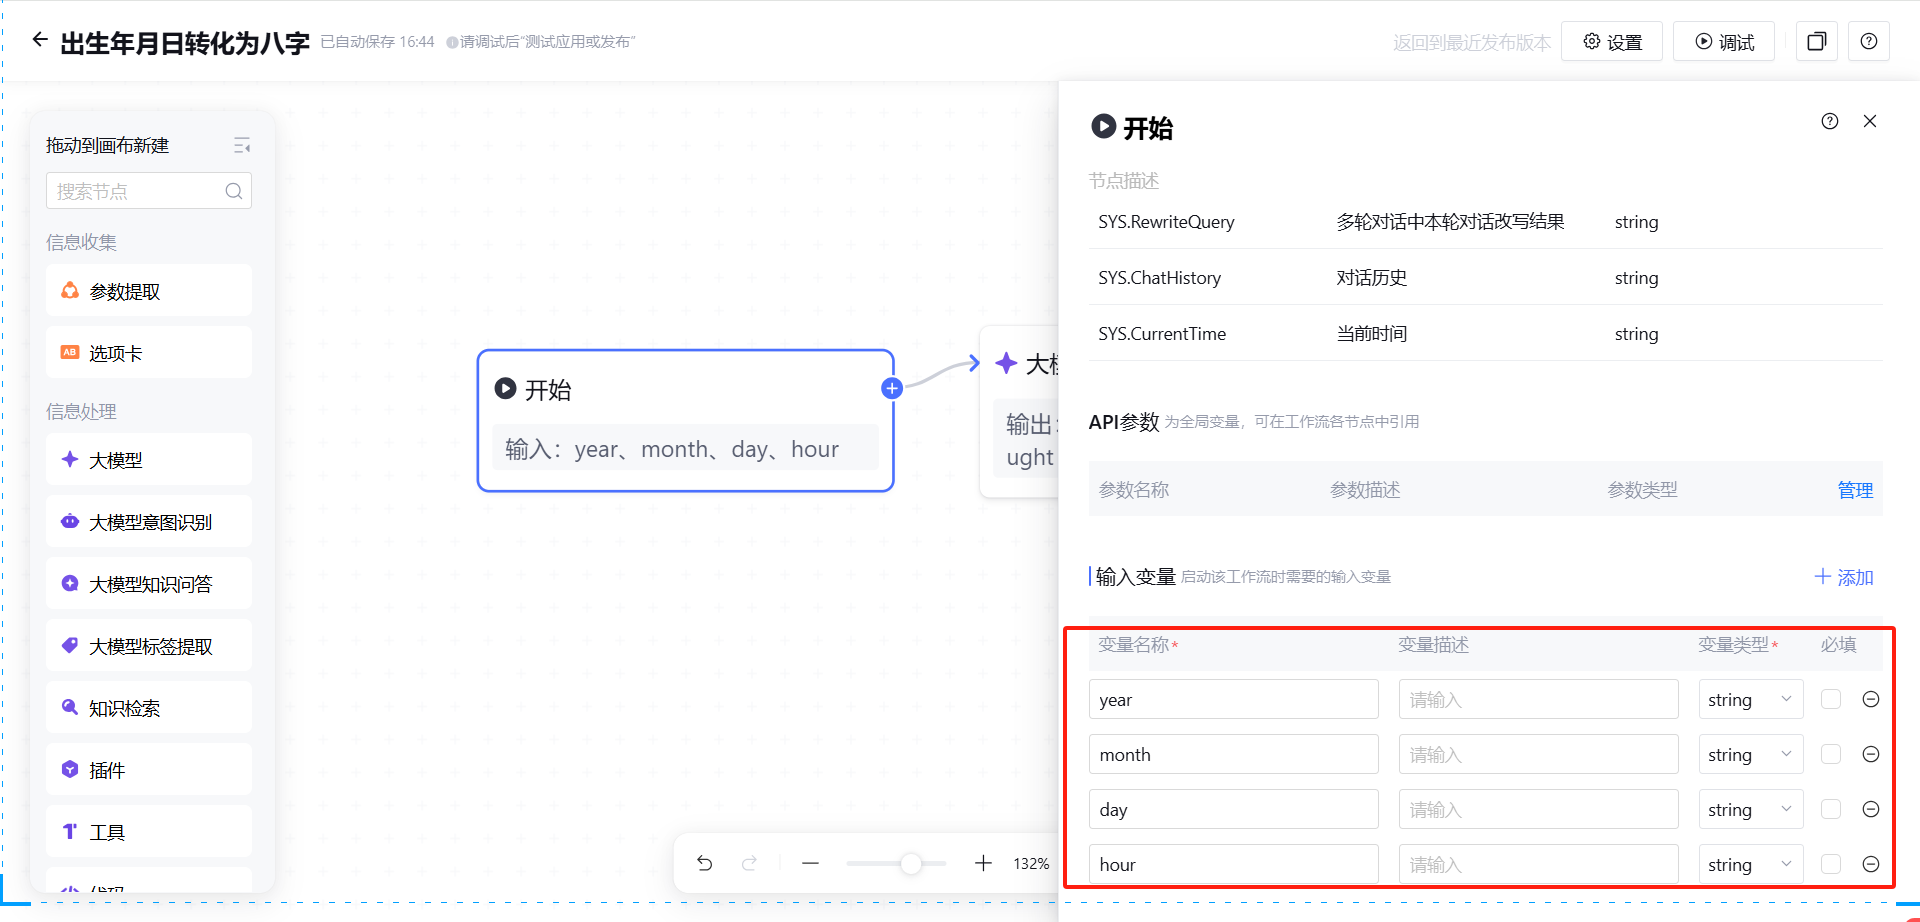Select the 大模型 node icon in sidebar
Viewport: 1920px width, 922px height.
70,460
